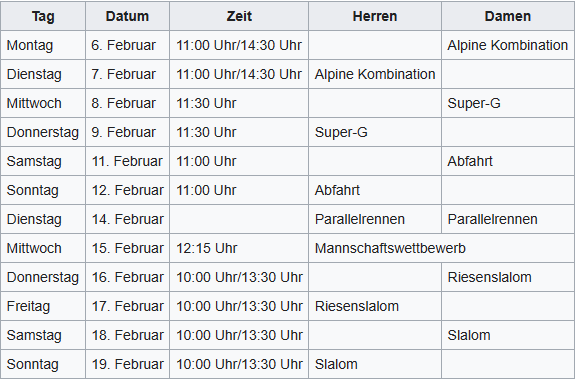Image resolution: width=576 pixels, height=379 pixels.
Task: Click the Freitag day cell
Action: (43, 306)
